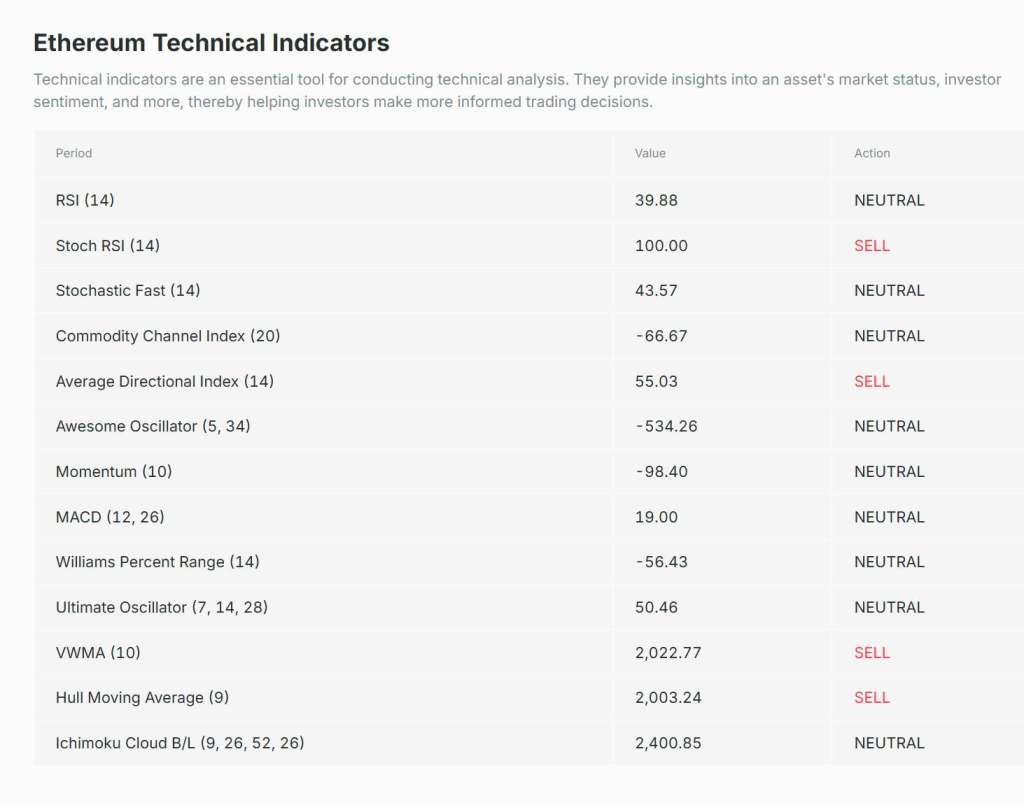Select Williams Percent Range (14) row
This screenshot has width=1024, height=805.
click(x=157, y=562)
